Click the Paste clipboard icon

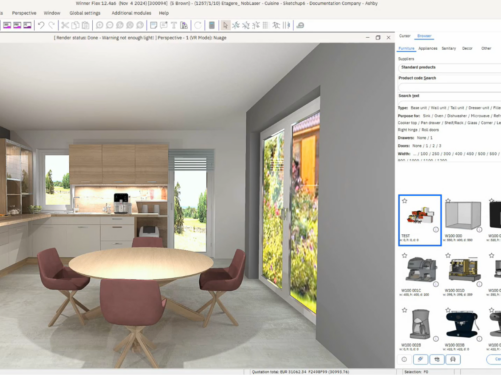click(86, 25)
